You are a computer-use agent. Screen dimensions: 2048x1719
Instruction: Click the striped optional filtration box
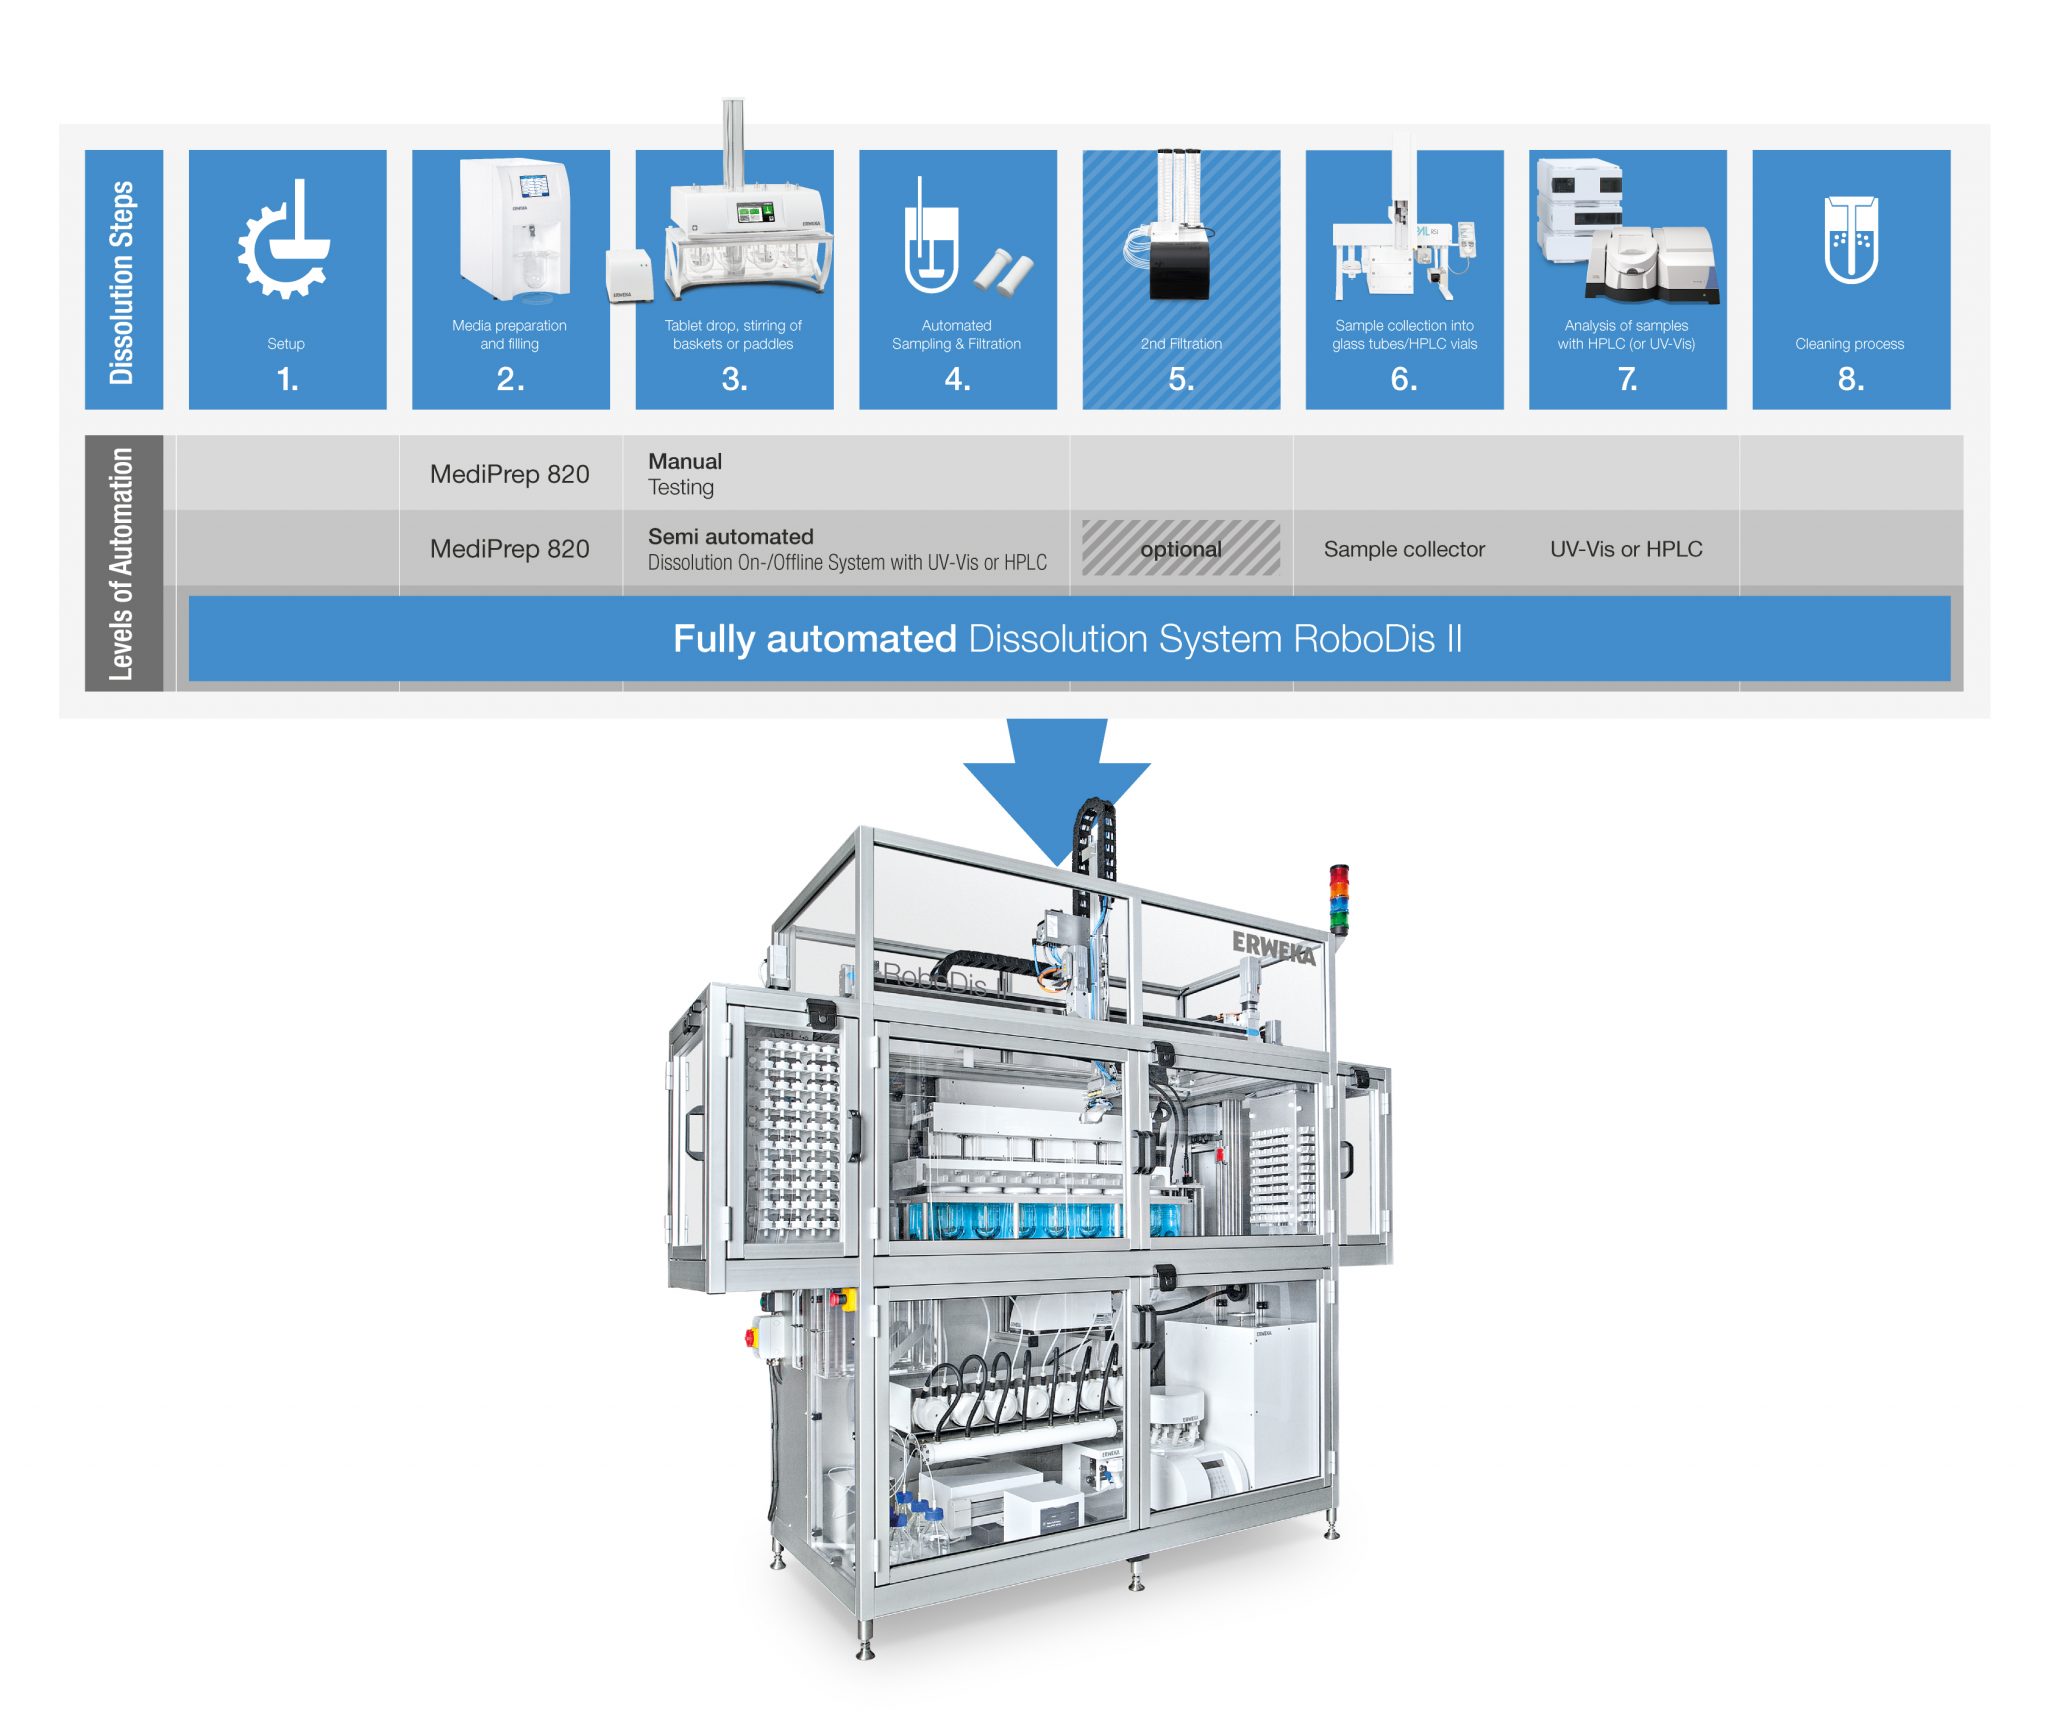(x=1180, y=548)
